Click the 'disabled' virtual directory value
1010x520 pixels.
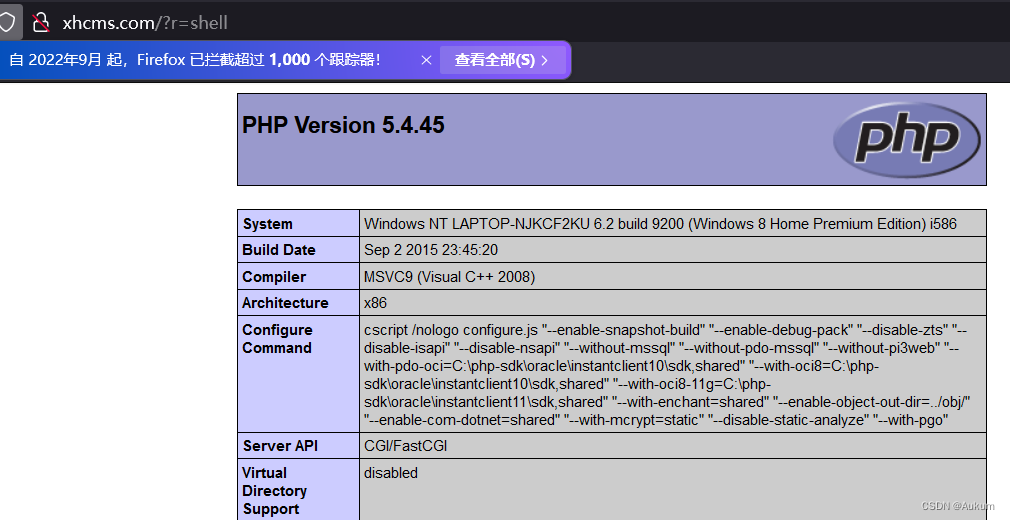click(391, 473)
